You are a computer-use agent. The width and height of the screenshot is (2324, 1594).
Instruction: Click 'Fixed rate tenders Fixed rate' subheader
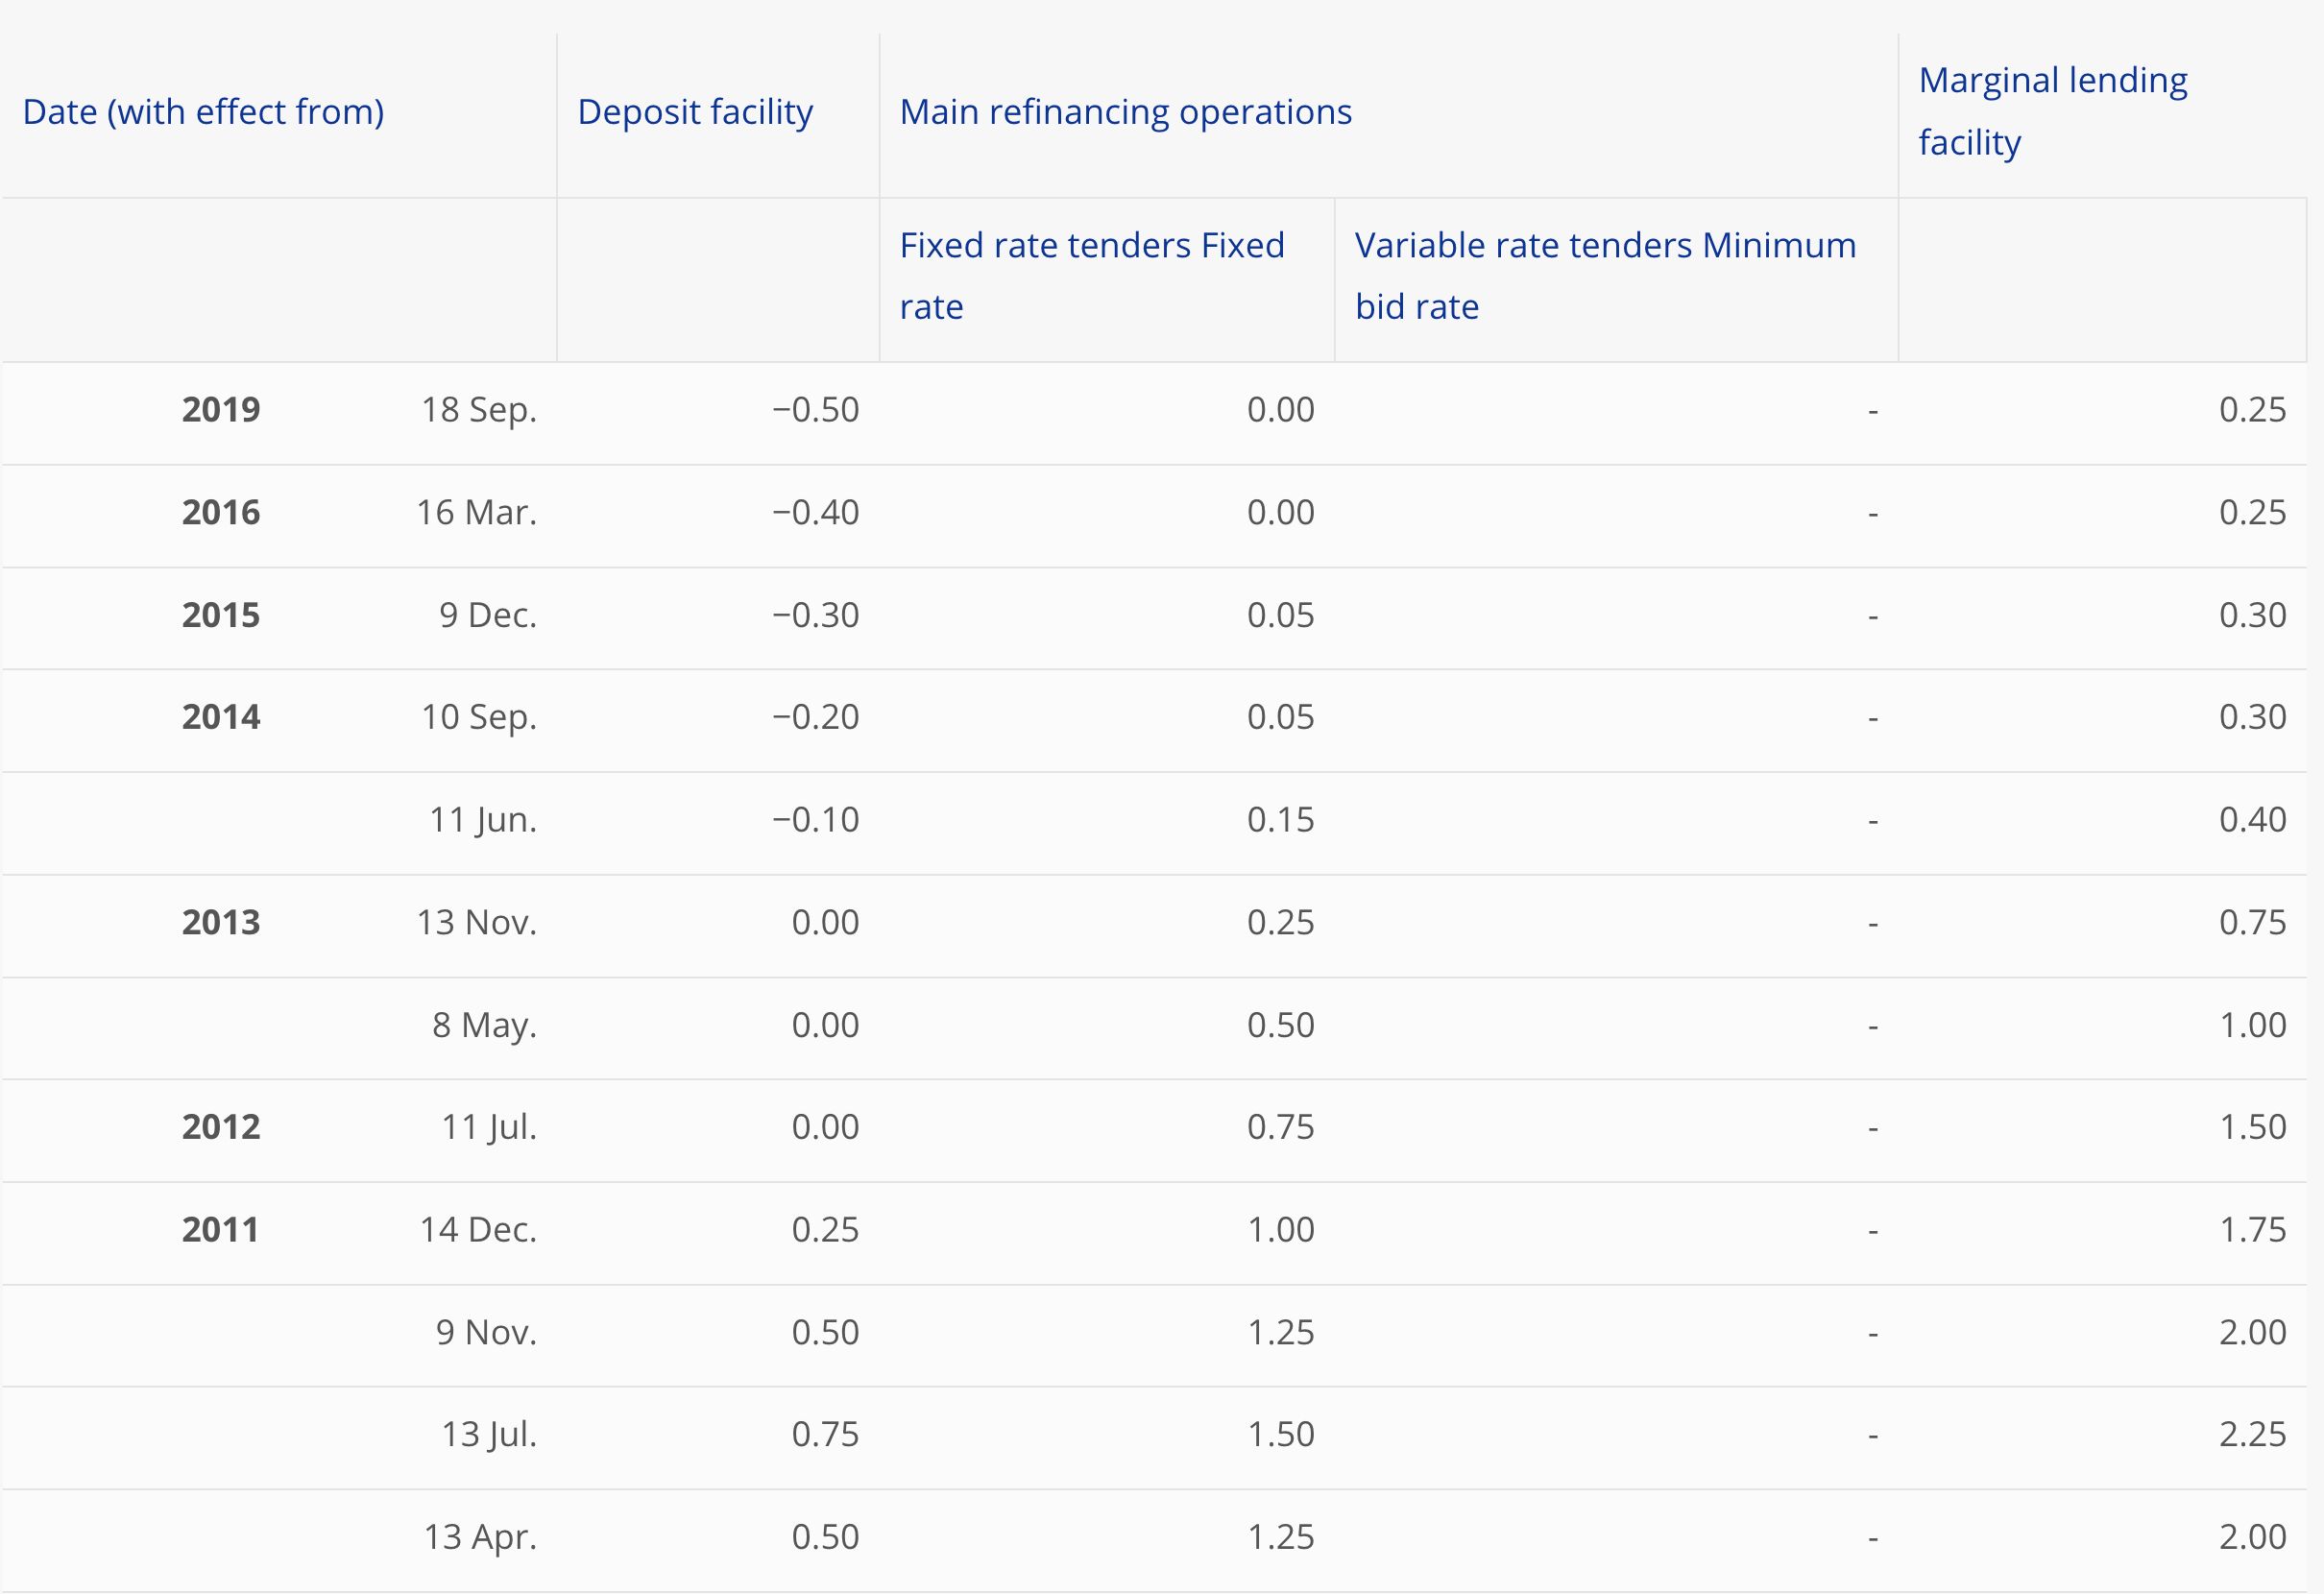[x=1091, y=275]
